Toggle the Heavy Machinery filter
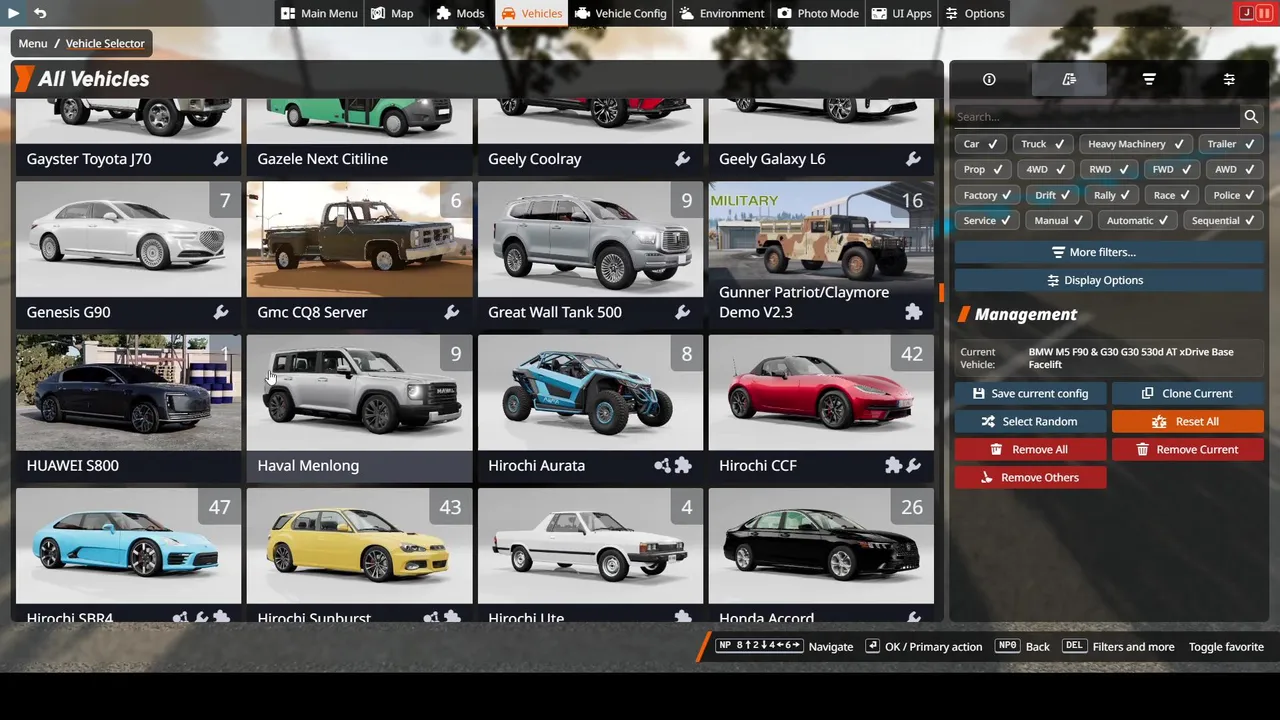1280x720 pixels. 1136,144
